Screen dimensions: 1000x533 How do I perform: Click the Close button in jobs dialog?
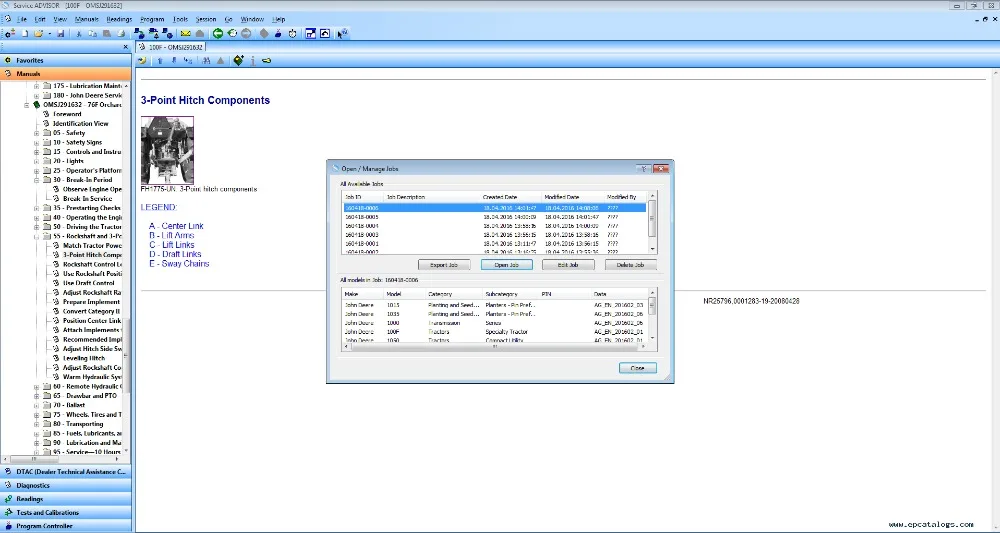click(x=637, y=368)
